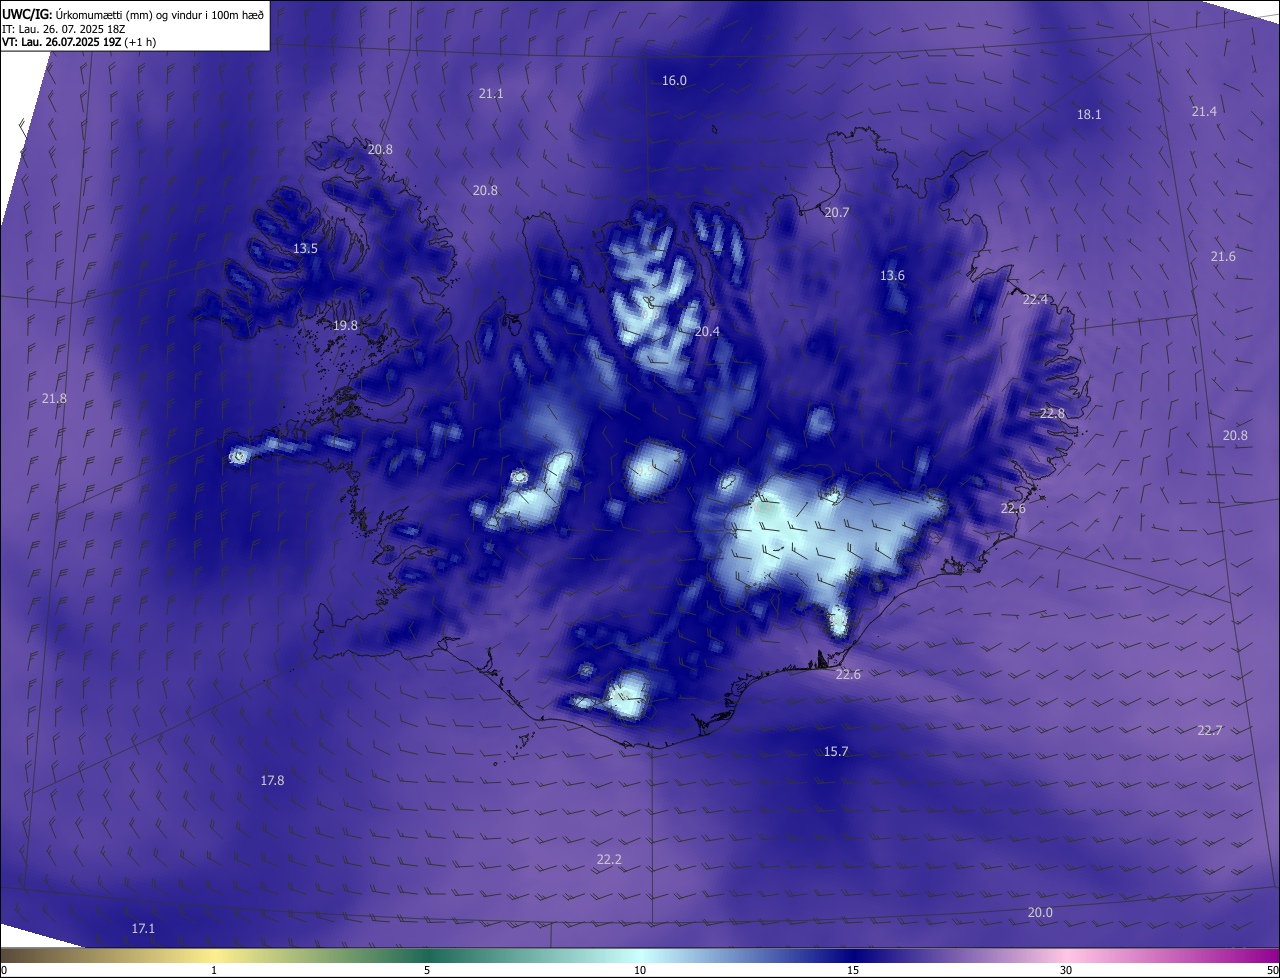Click the colorbar tick labeled 50
The image size is (1280, 978).
[x=1272, y=970]
